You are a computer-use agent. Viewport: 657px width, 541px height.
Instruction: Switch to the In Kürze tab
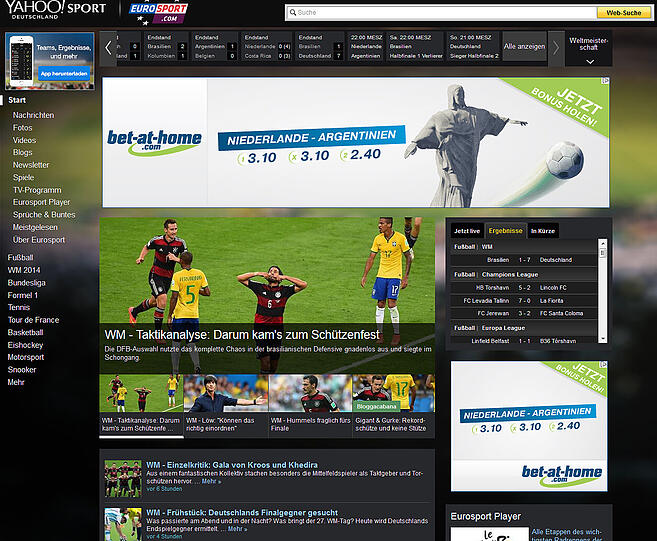(543, 231)
